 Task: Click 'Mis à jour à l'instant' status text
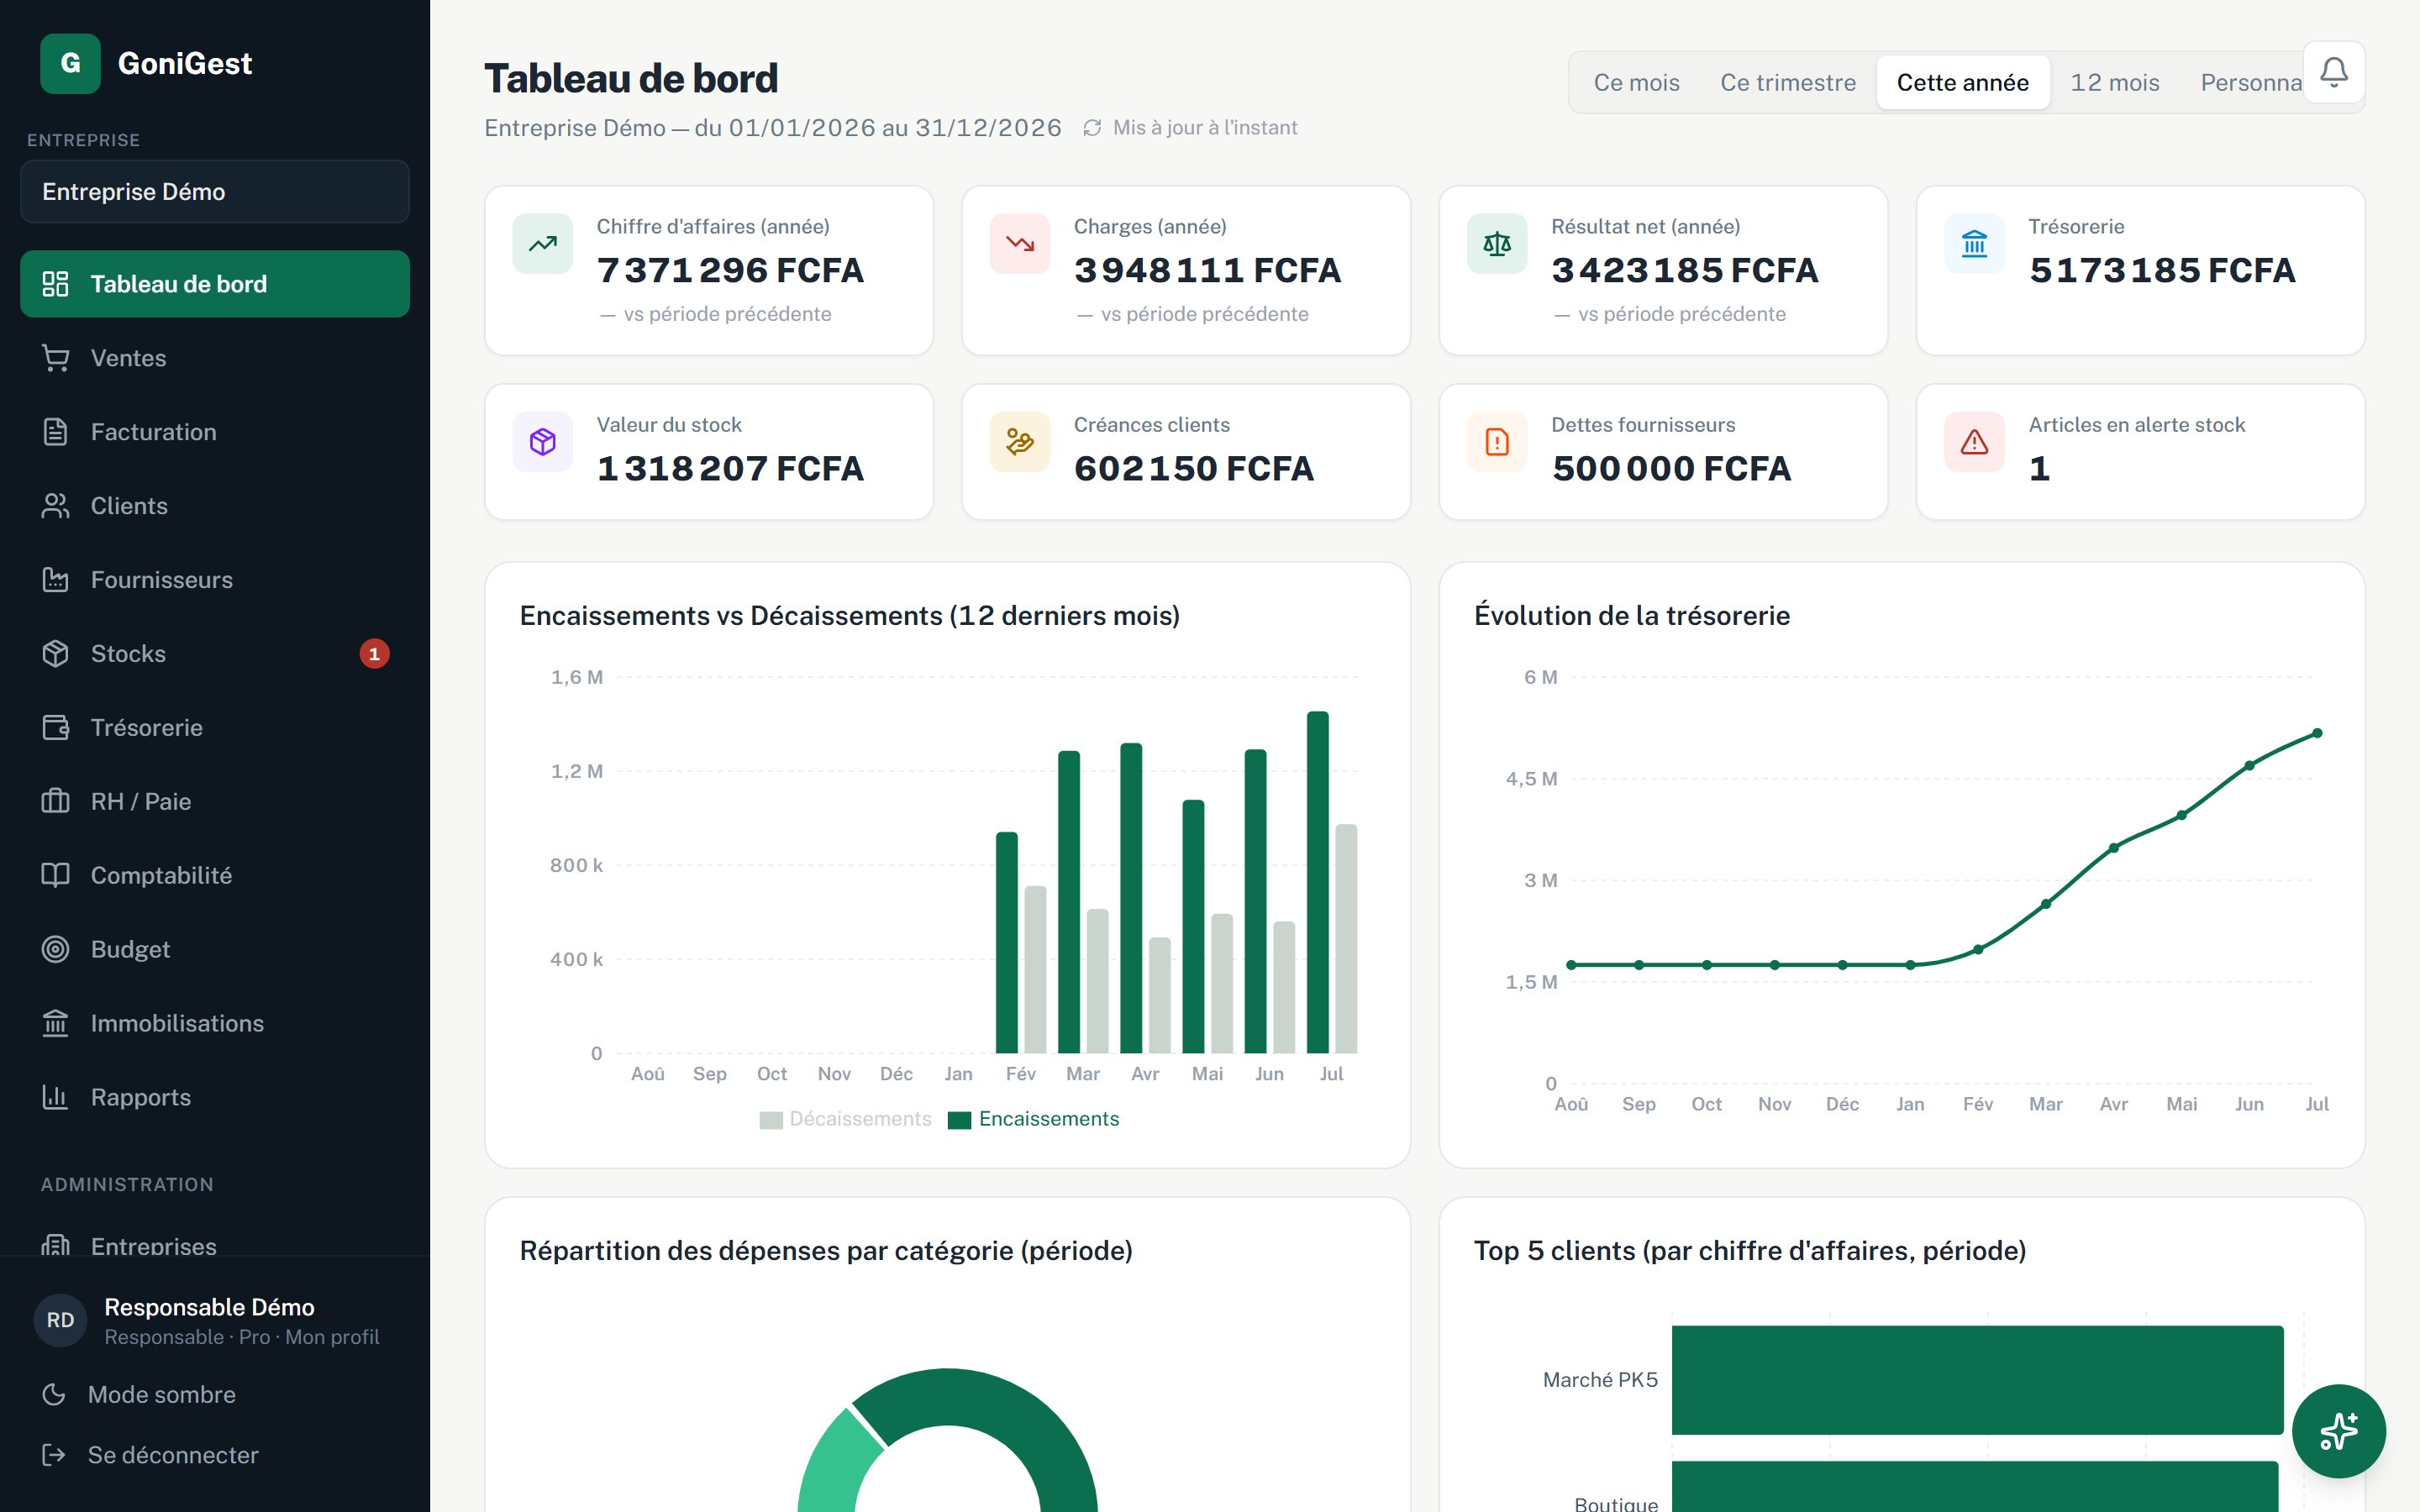[1205, 128]
